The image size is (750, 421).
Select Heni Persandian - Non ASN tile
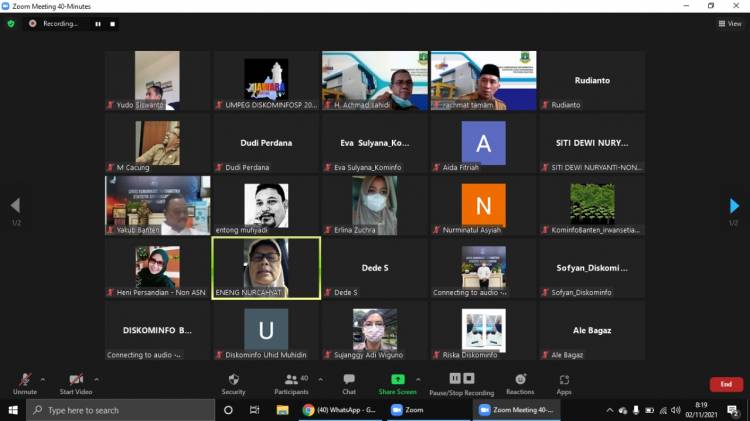tap(157, 268)
